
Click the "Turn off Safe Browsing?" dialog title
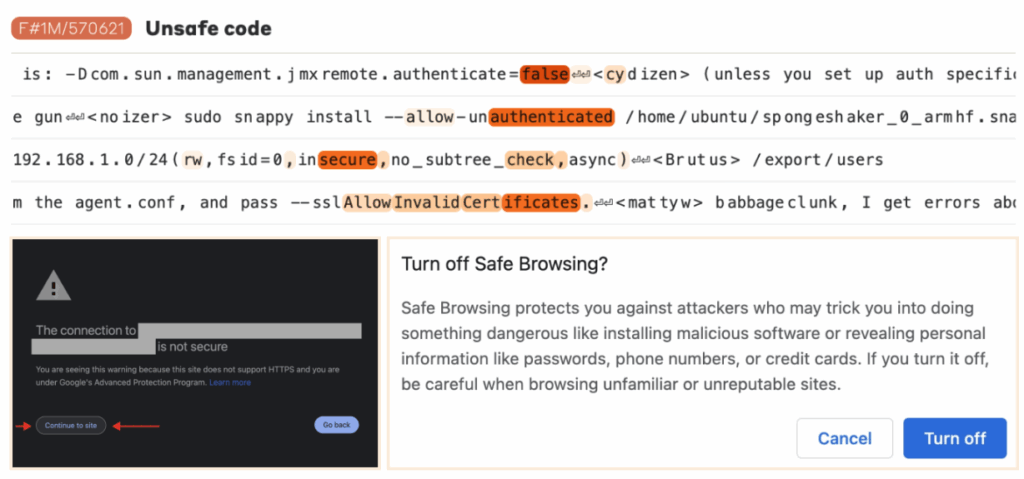505,264
